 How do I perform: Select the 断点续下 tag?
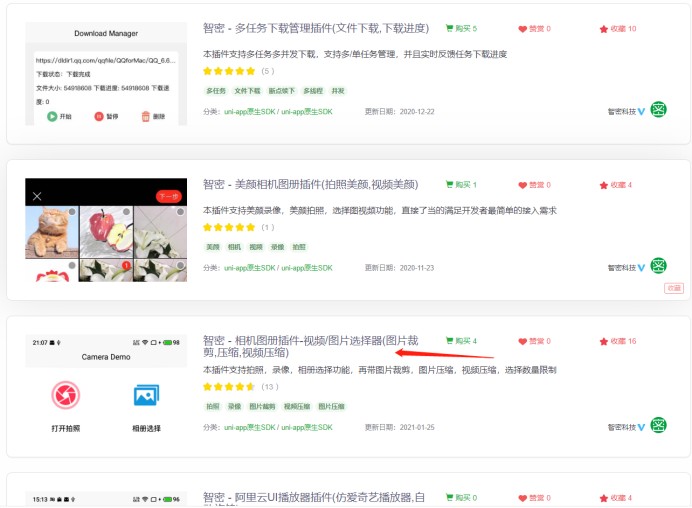pos(282,91)
